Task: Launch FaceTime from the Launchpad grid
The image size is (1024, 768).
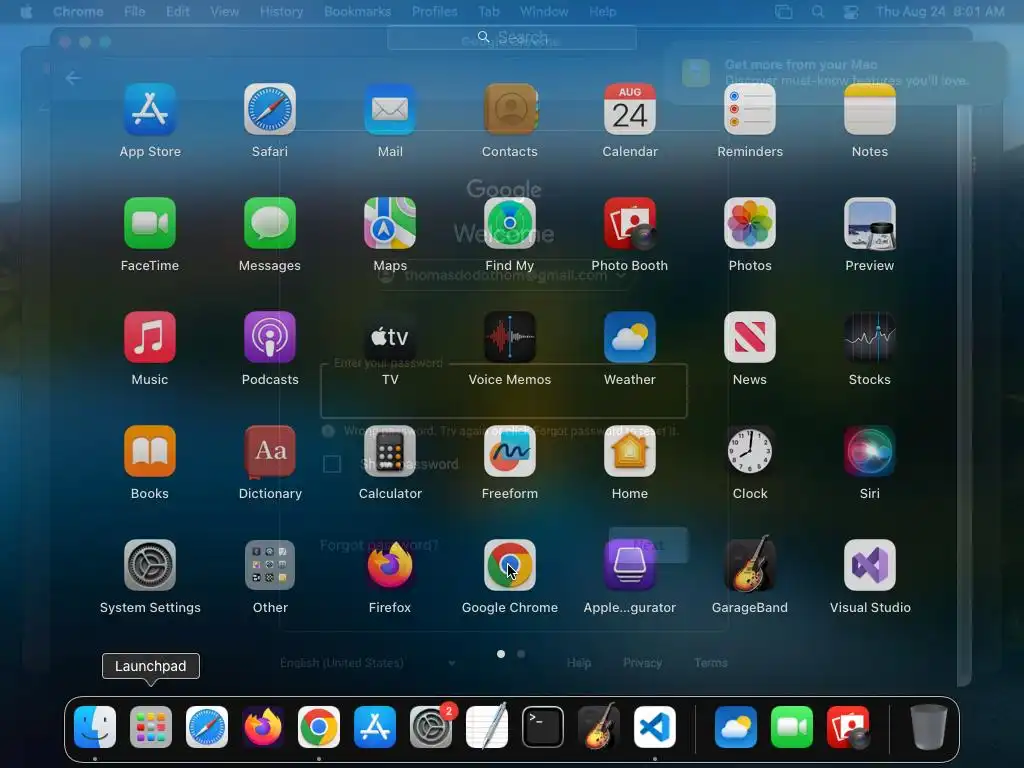Action: [x=150, y=223]
